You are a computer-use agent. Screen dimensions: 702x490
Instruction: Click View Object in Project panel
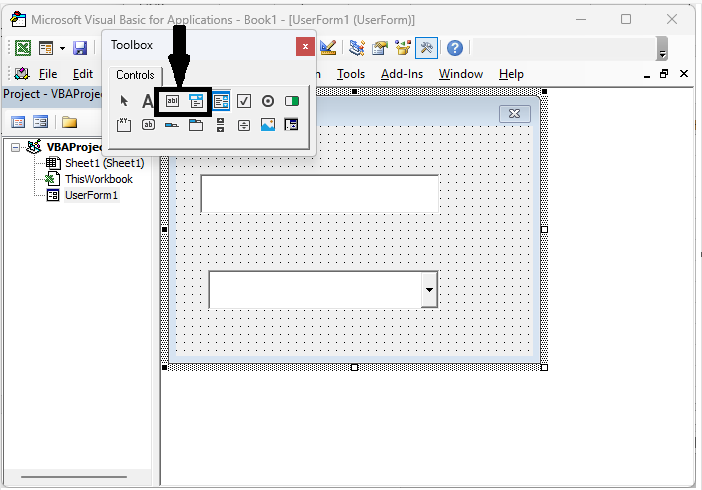(41, 122)
